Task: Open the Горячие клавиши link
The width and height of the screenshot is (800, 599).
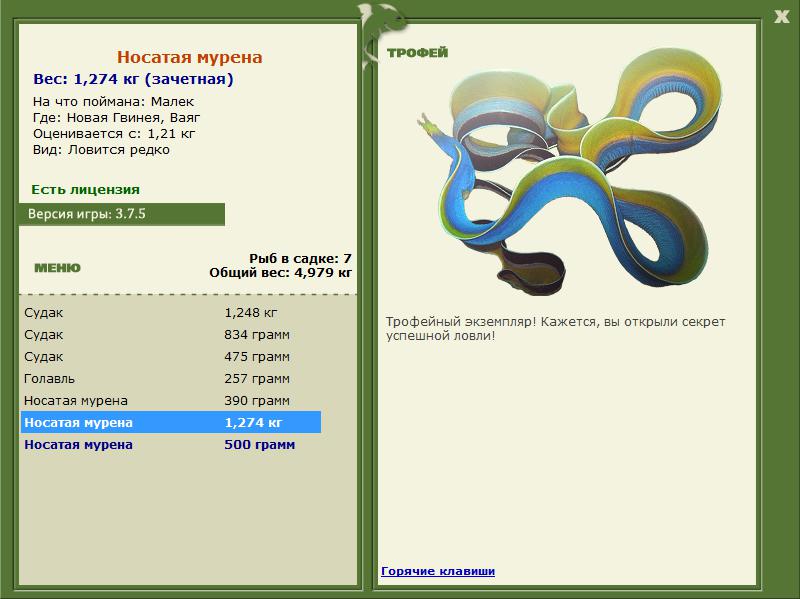Action: [x=438, y=571]
